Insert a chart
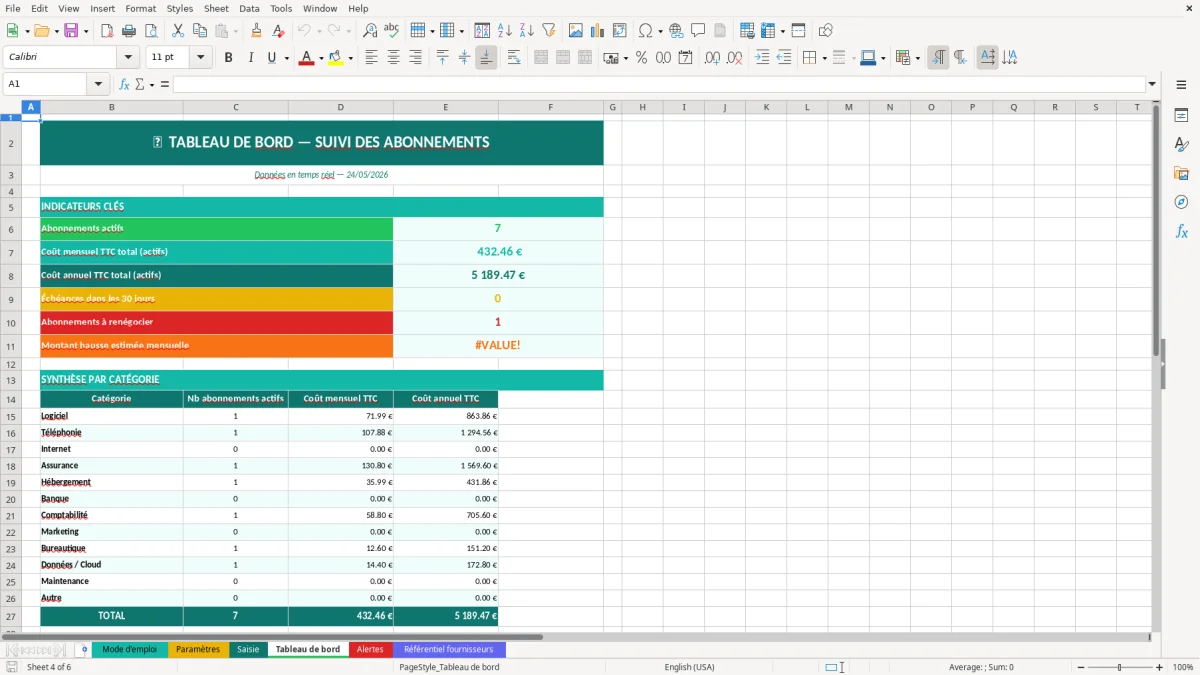 point(597,31)
